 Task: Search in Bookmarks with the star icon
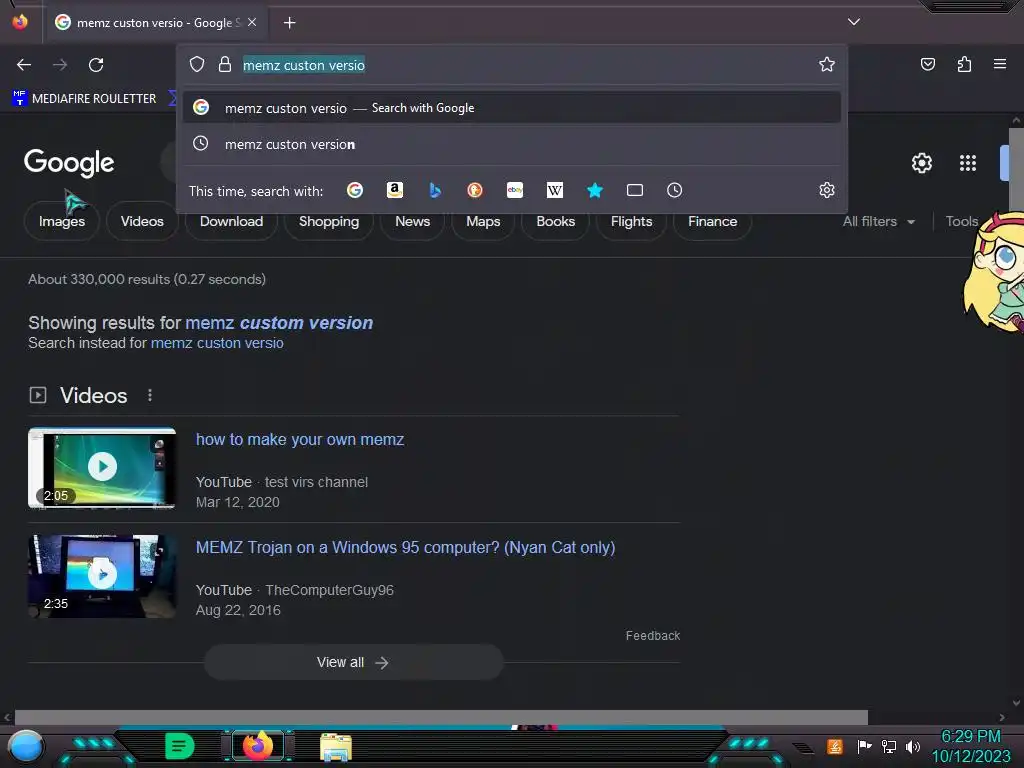(594, 190)
